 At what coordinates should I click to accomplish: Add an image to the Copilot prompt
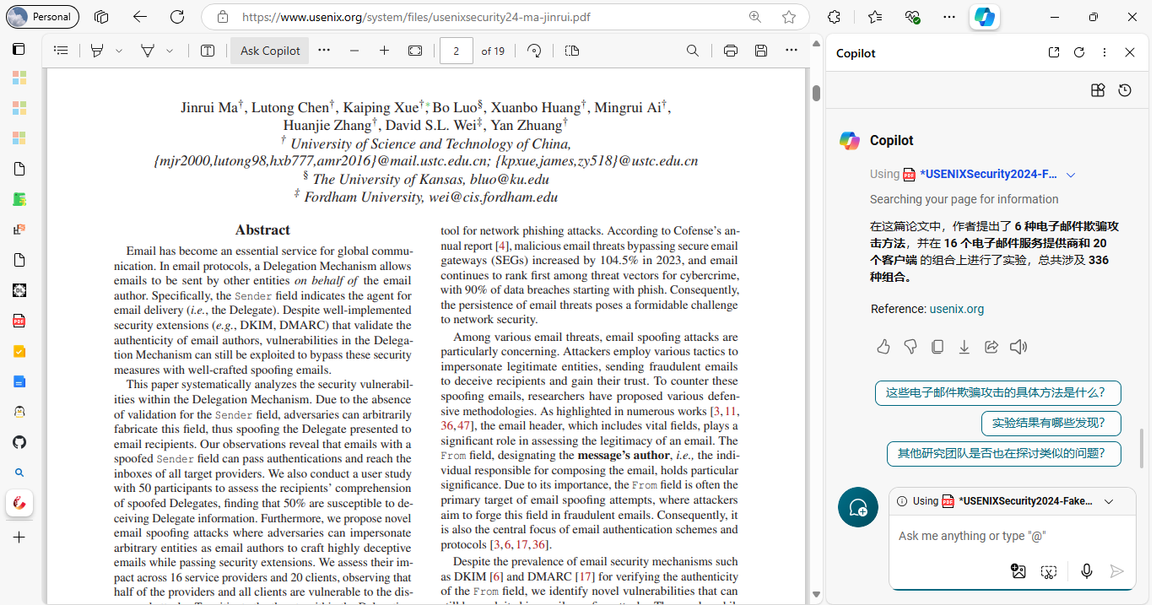pos(1018,571)
